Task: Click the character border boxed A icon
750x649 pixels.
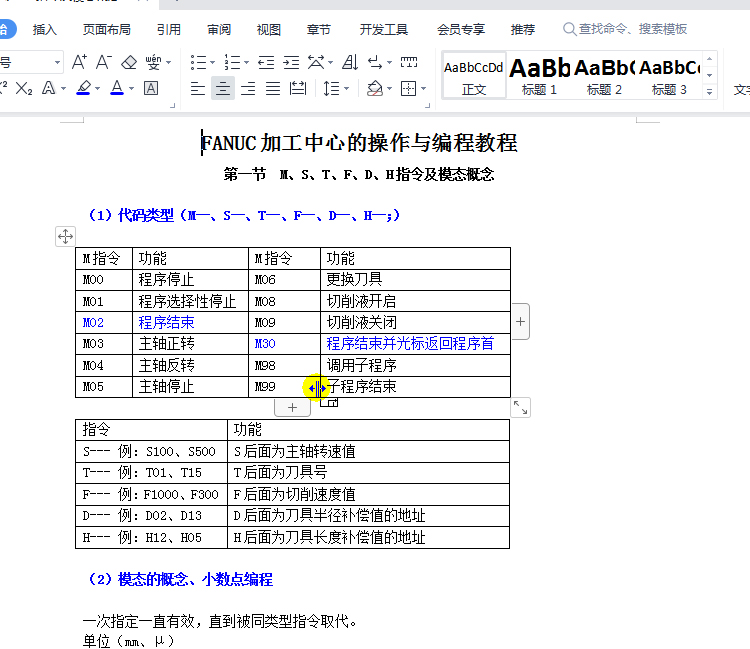Action: pyautogui.click(x=151, y=88)
